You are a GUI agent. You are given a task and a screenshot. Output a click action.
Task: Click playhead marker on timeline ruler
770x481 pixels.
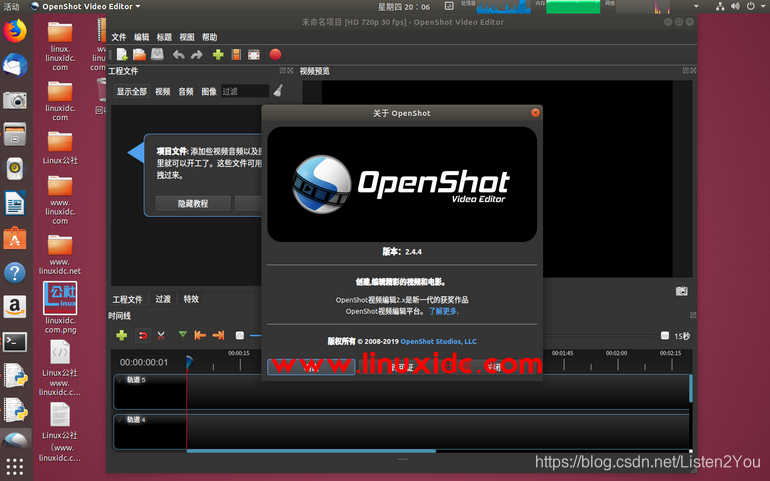point(189,363)
